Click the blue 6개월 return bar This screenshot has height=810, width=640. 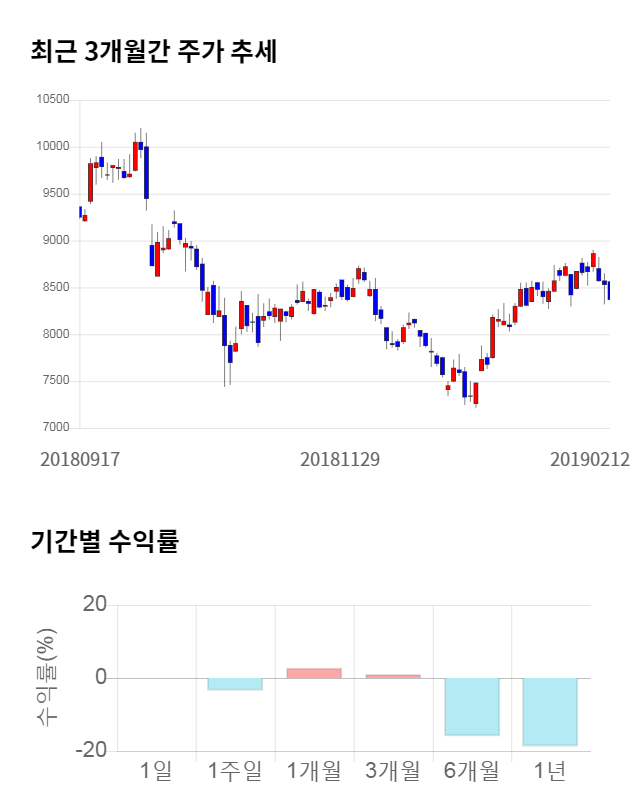coord(472,707)
